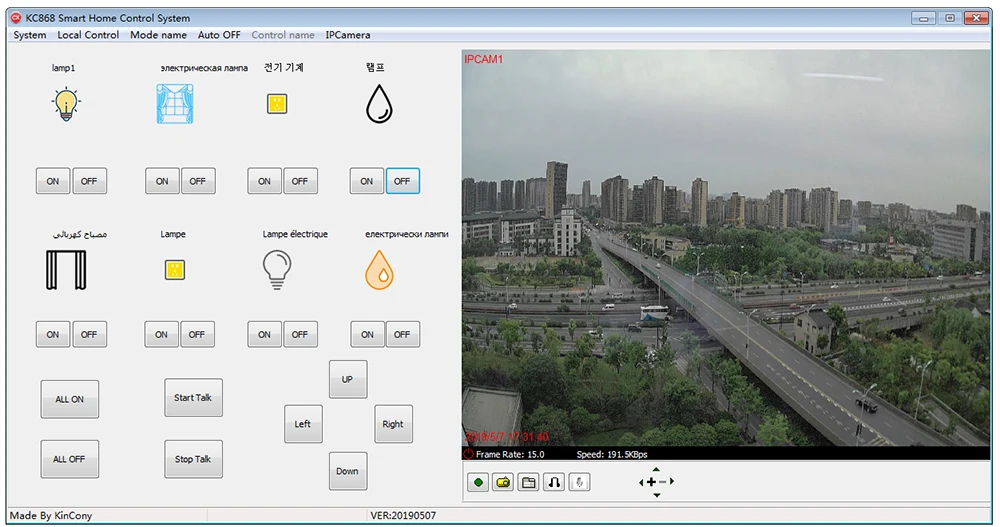Click the headphones listen icon
The image size is (1000, 527).
(x=554, y=482)
